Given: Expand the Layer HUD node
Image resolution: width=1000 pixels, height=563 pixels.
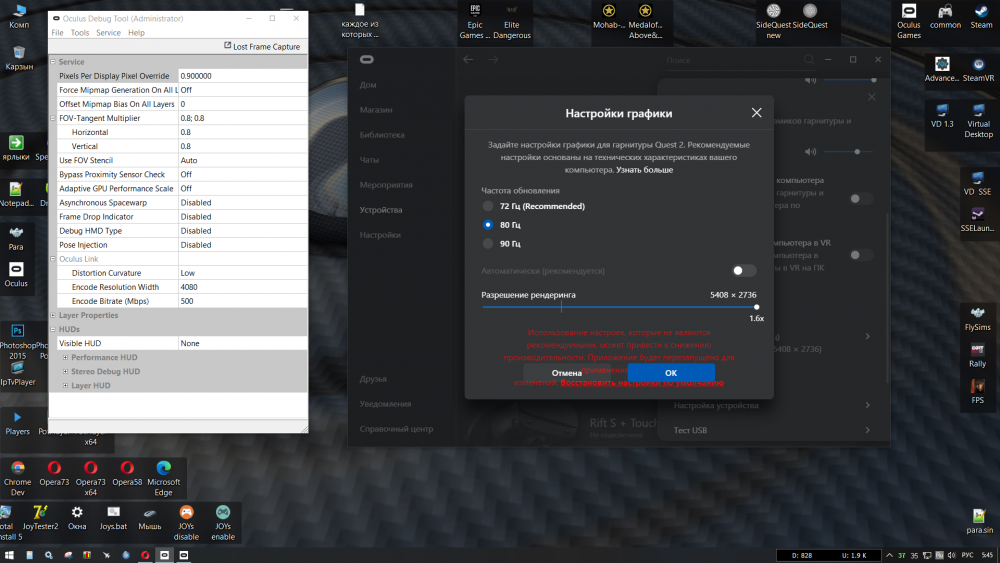Looking at the screenshot, I should (65, 385).
